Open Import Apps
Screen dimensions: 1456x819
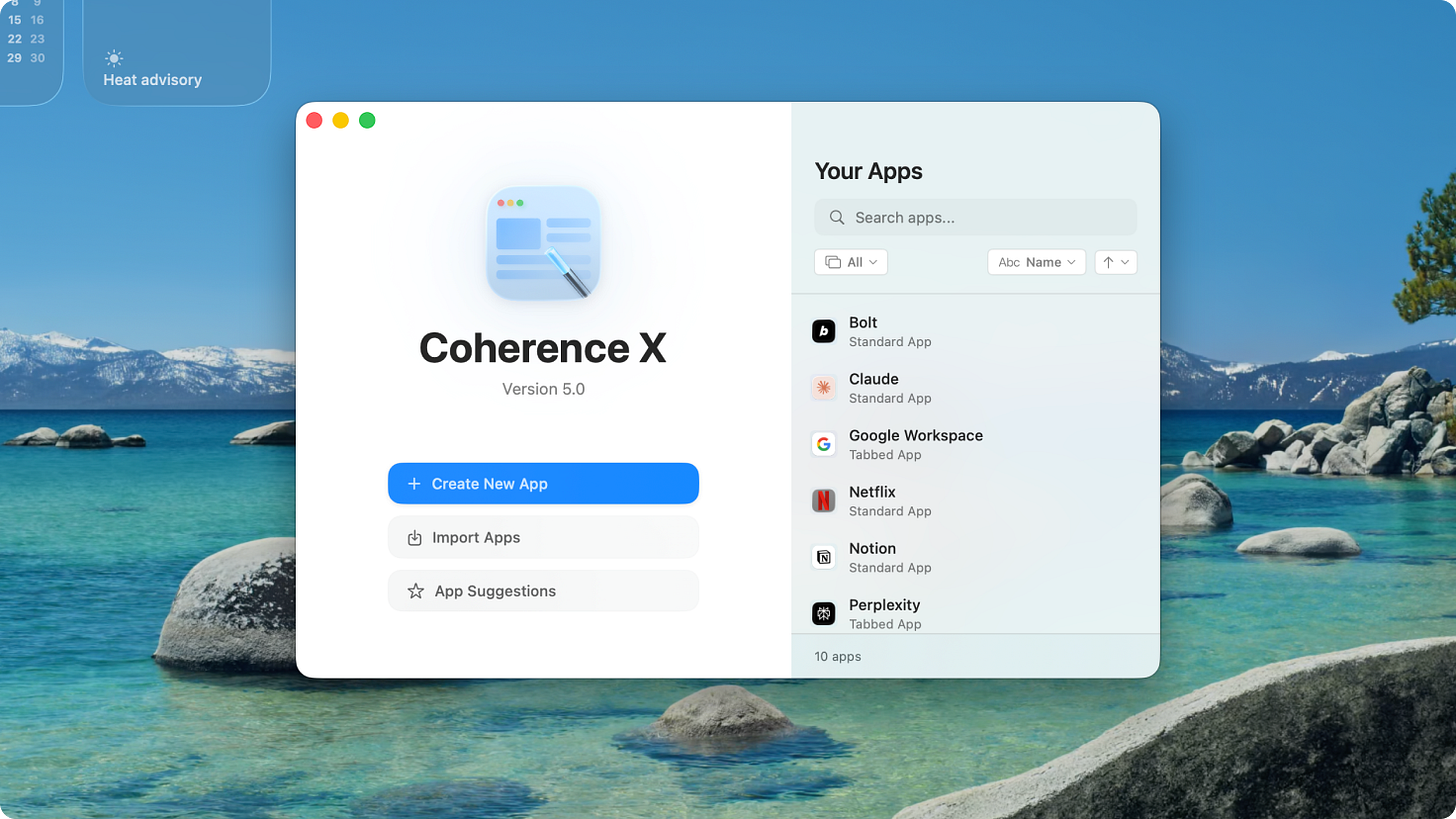tap(543, 538)
